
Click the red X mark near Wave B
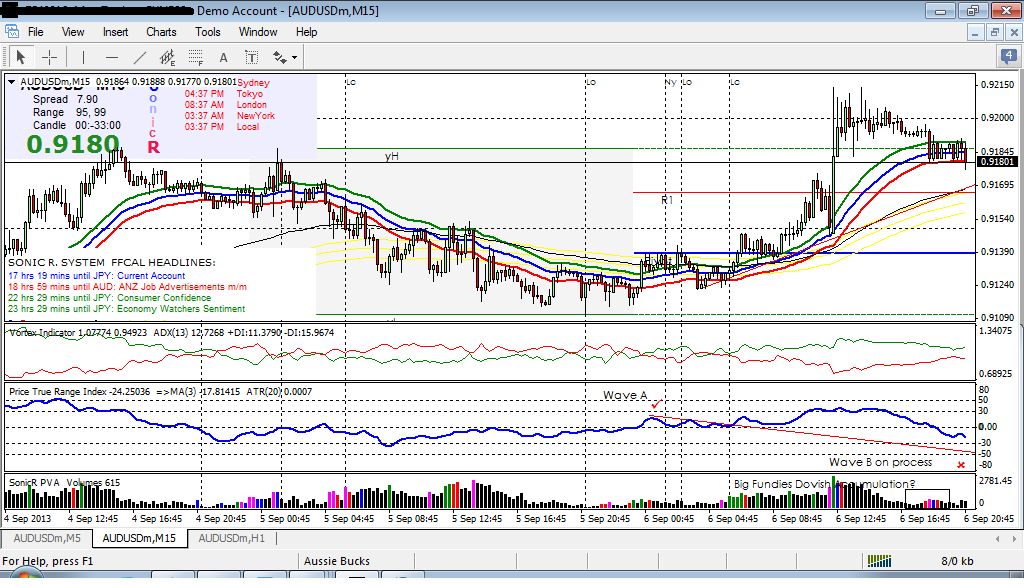point(961,465)
